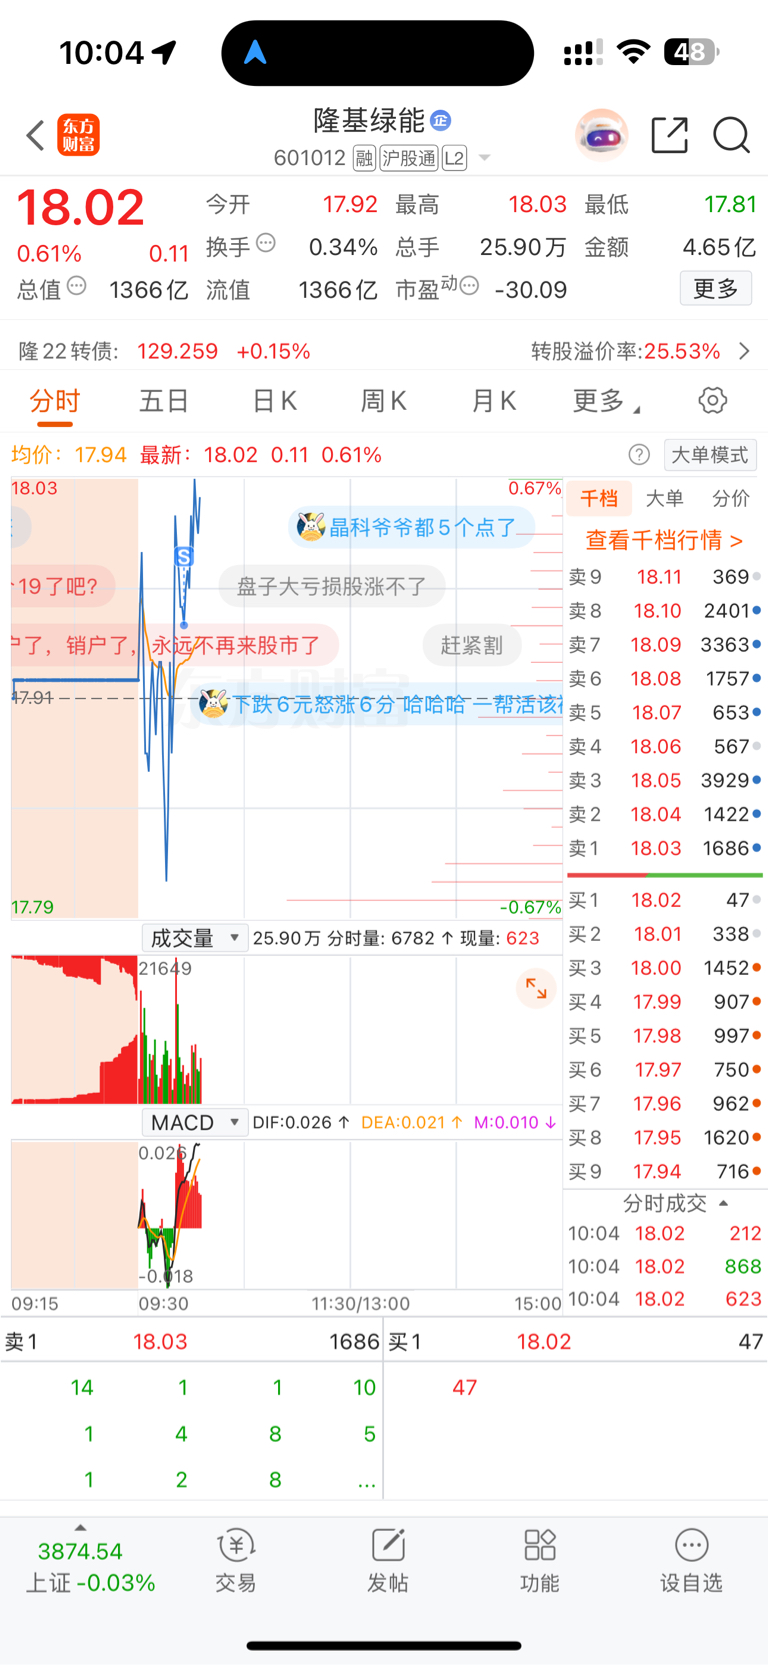The width and height of the screenshot is (768, 1665).
Task: Expand the 更多 chart period menu
Action: click(x=606, y=401)
